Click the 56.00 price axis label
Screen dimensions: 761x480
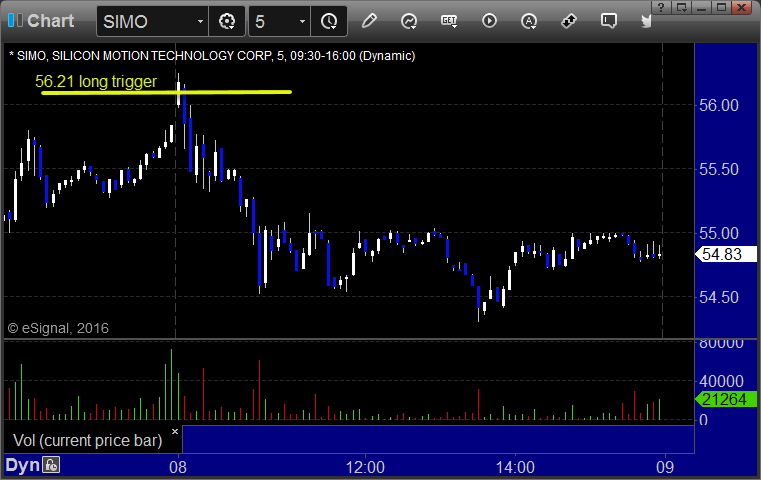(719, 105)
